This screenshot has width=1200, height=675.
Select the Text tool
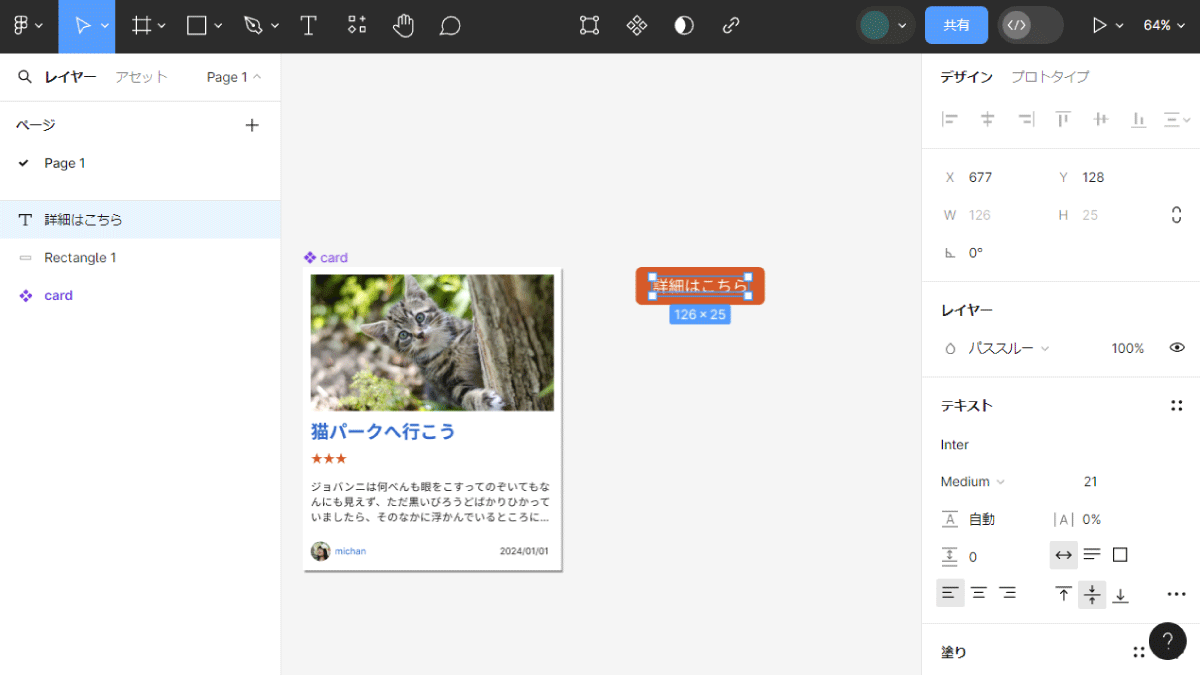309,26
